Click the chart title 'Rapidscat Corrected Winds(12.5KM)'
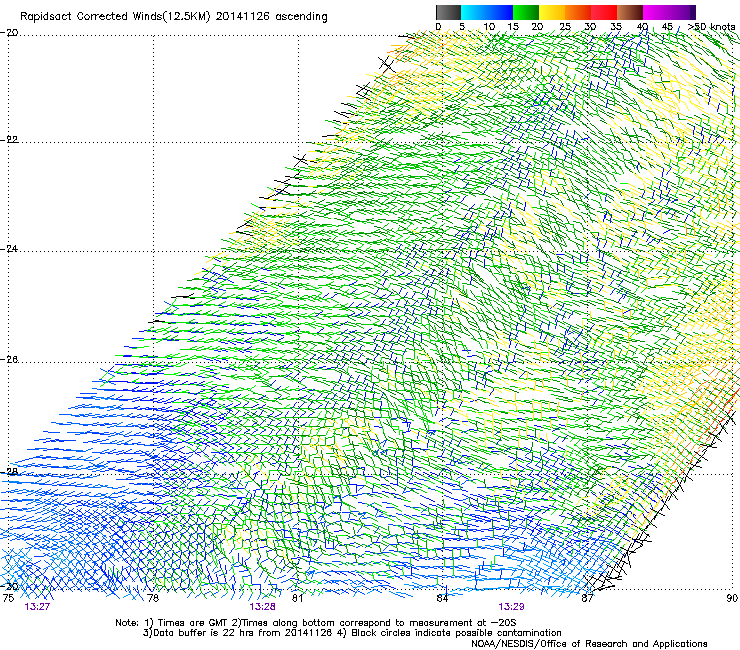The height and width of the screenshot is (650, 740). [x=115, y=17]
